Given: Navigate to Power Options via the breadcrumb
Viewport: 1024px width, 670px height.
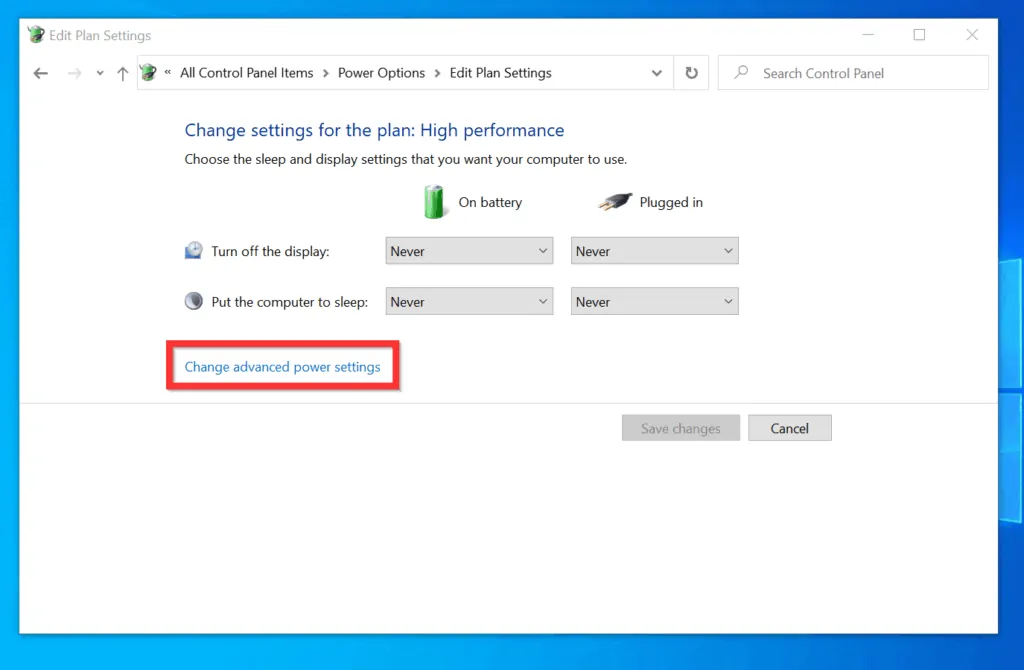Looking at the screenshot, I should 381,72.
